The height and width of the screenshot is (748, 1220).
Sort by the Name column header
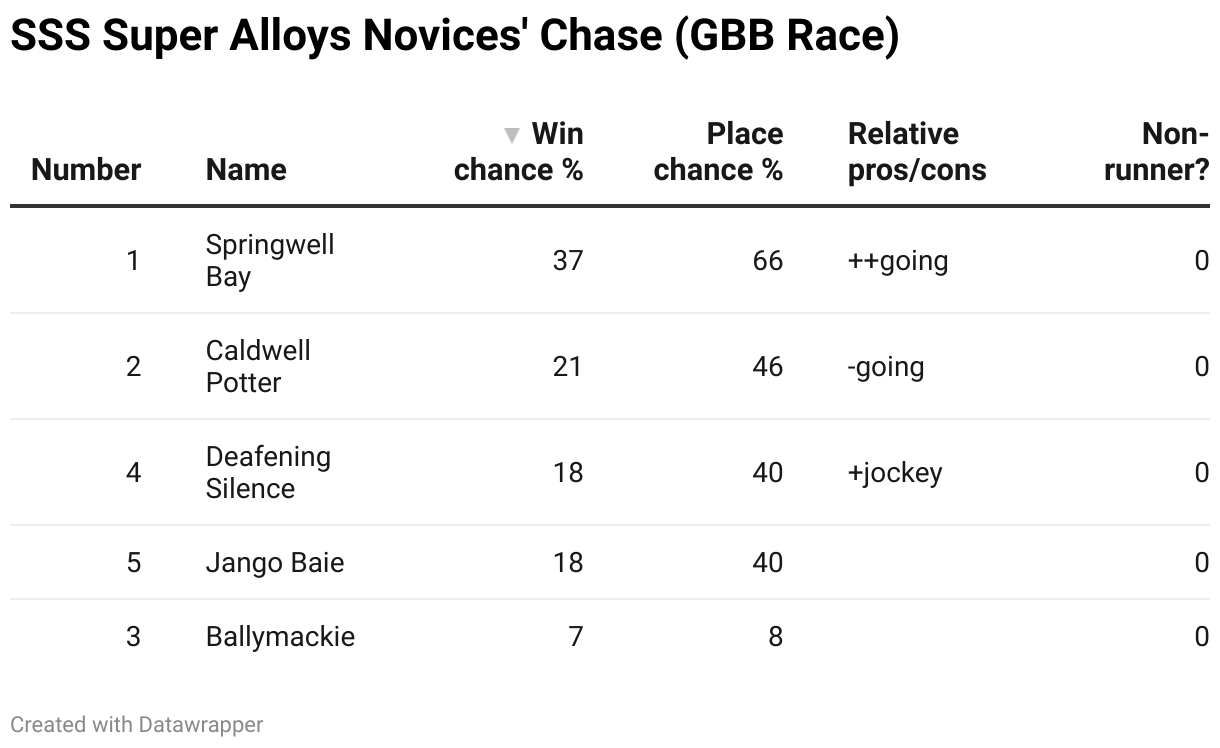pos(246,170)
